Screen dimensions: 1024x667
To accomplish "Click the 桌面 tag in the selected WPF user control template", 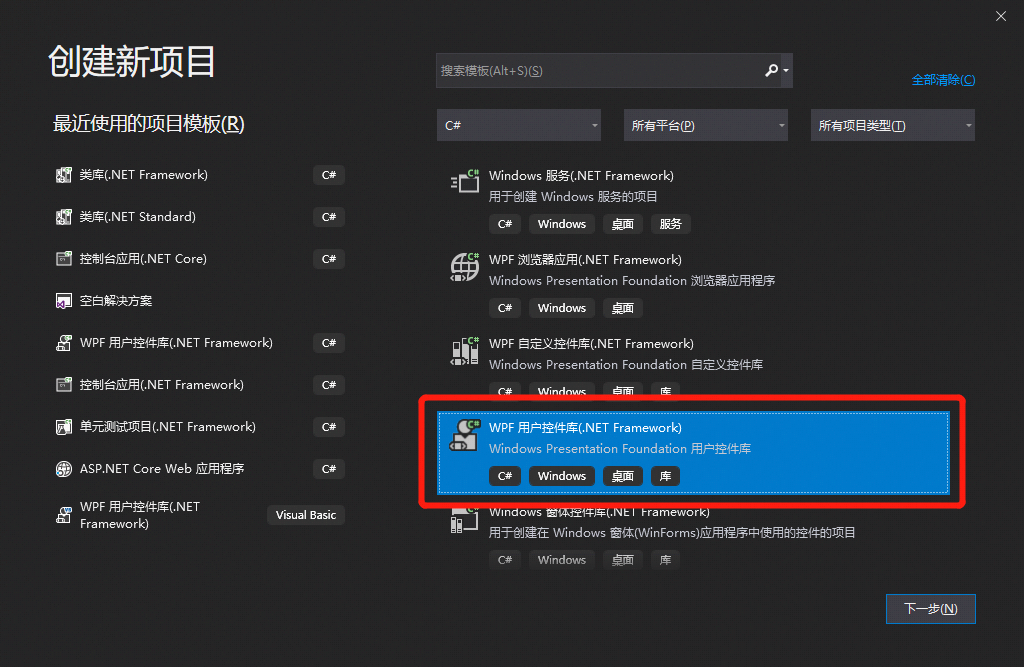I will click(x=622, y=476).
